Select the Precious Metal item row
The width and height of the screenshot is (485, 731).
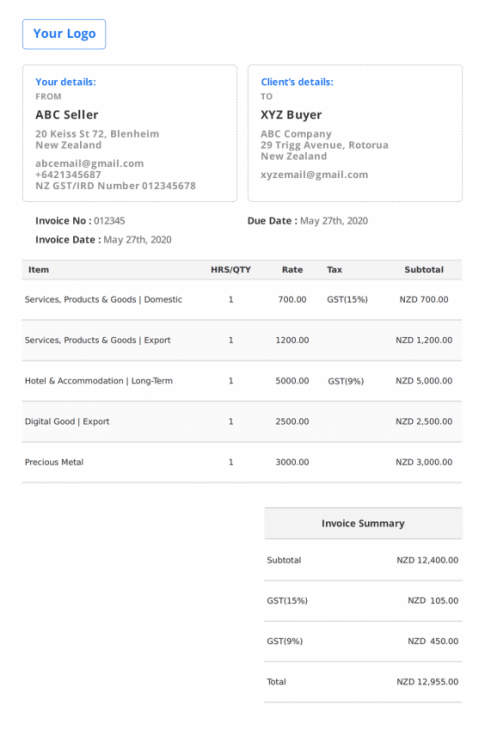click(x=242, y=462)
